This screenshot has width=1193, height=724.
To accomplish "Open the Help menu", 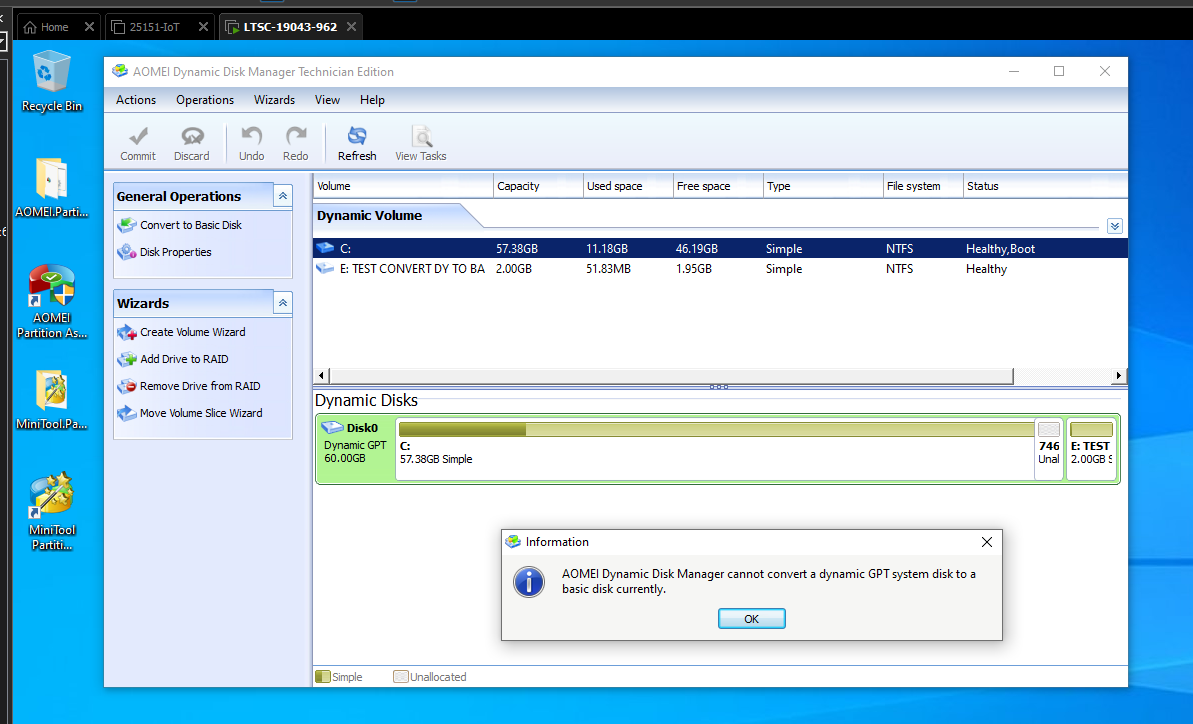I will [x=372, y=100].
